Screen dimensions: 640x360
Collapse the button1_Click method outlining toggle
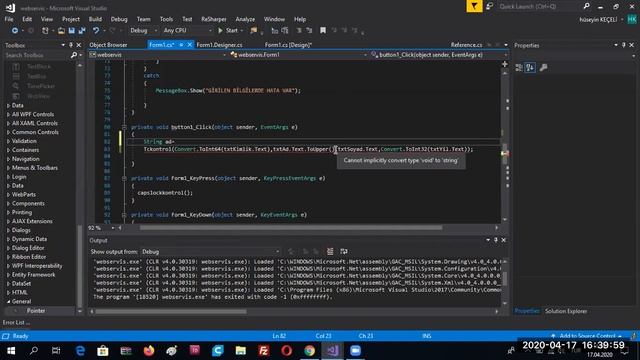point(124,127)
